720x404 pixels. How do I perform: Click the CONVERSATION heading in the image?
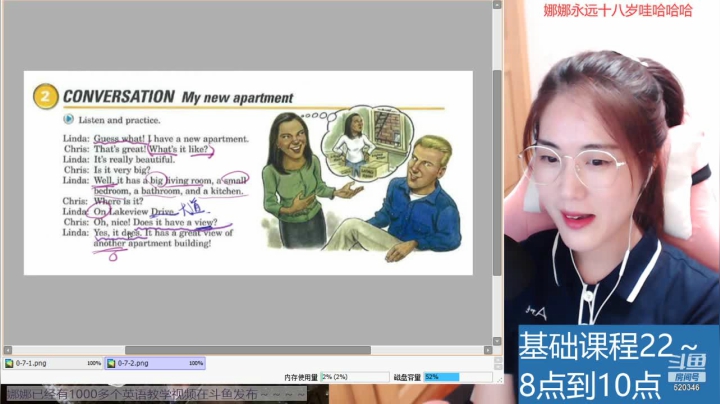pyautogui.click(x=119, y=96)
